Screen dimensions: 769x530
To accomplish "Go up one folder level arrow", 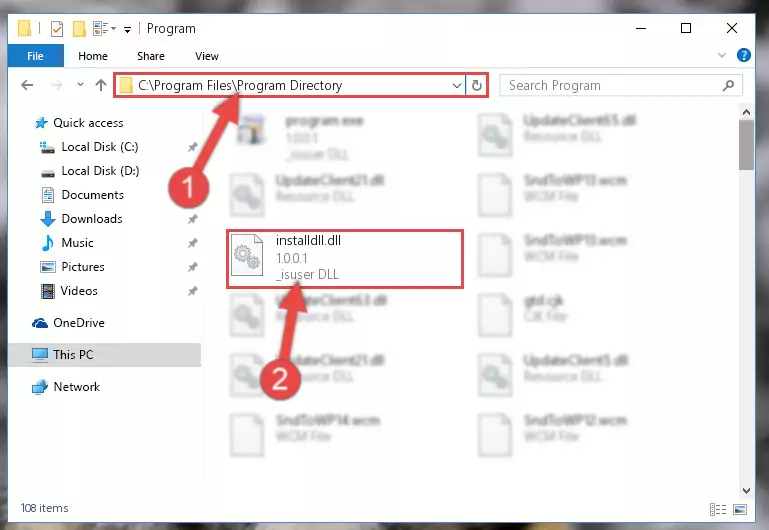I will click(101, 85).
